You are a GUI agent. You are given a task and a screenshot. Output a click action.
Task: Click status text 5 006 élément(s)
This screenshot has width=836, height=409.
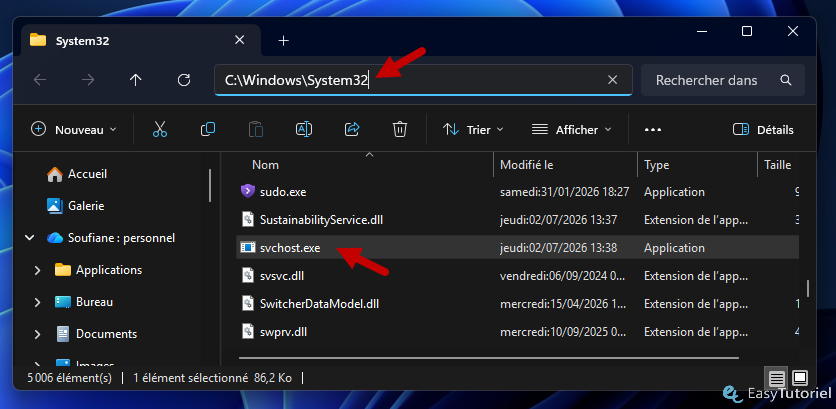(x=70, y=378)
